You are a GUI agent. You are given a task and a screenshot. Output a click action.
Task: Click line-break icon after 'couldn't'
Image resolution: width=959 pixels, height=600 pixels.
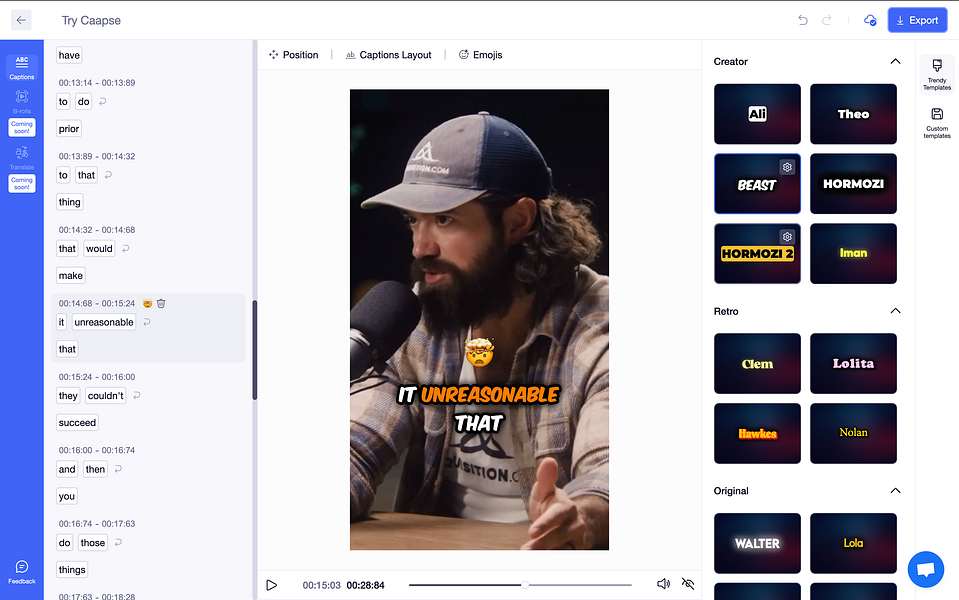click(137, 396)
